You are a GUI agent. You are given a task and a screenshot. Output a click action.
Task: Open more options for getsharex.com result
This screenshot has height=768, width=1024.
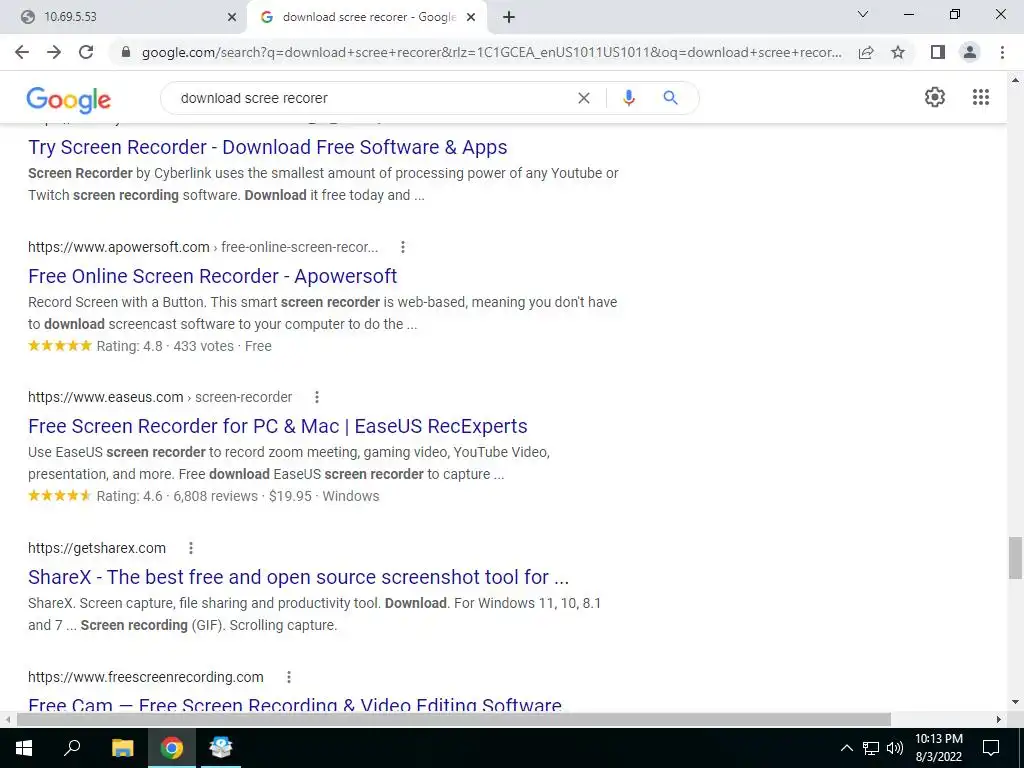(x=191, y=548)
